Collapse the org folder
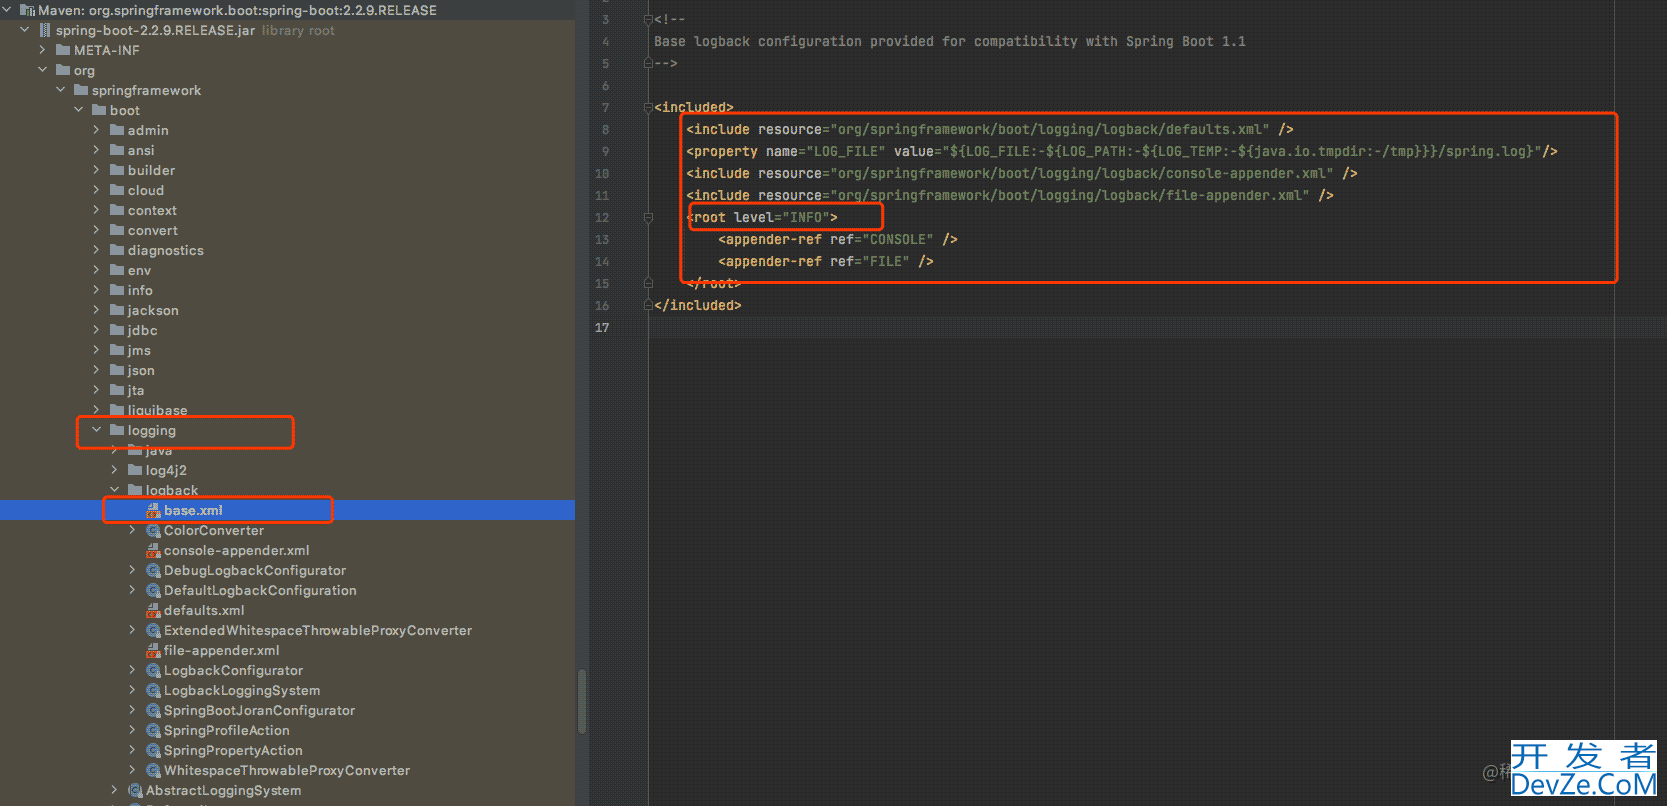The height and width of the screenshot is (806, 1667). point(43,70)
